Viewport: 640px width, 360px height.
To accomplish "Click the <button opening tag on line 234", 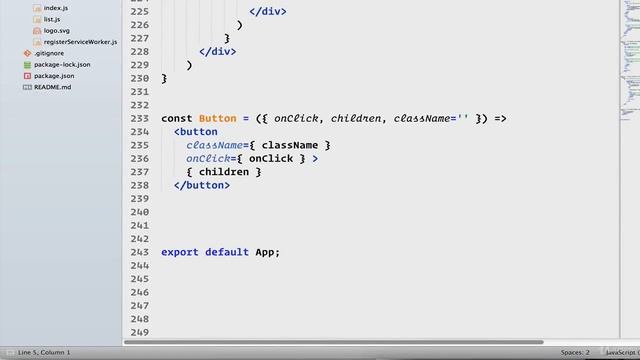I will pos(196,132).
